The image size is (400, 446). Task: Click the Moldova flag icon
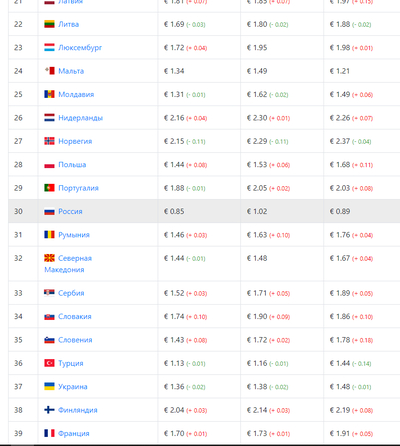click(49, 94)
